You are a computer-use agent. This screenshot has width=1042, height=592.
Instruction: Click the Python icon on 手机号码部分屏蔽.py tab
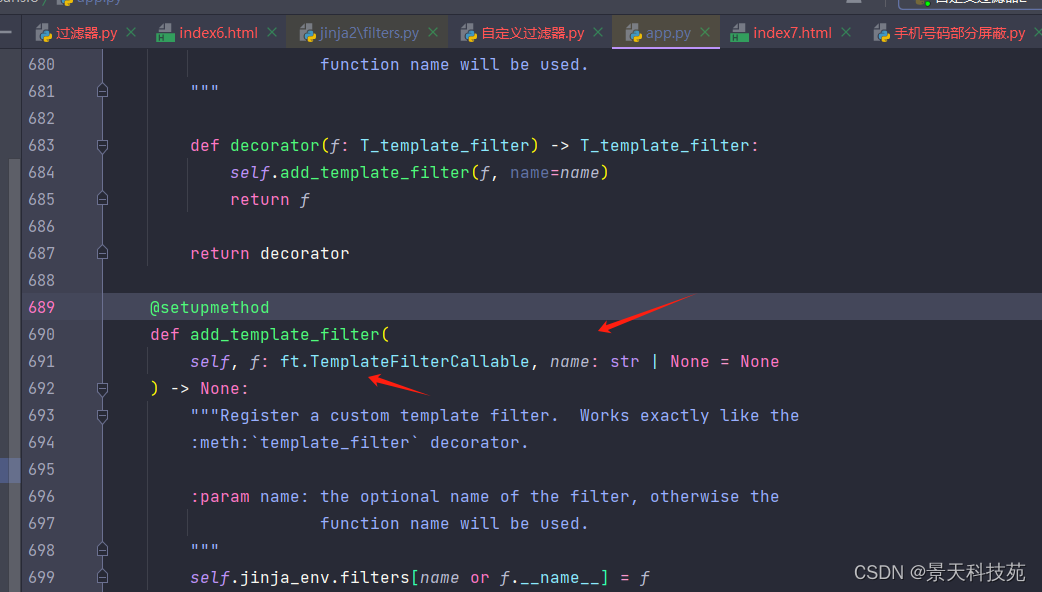pyautogui.click(x=881, y=34)
